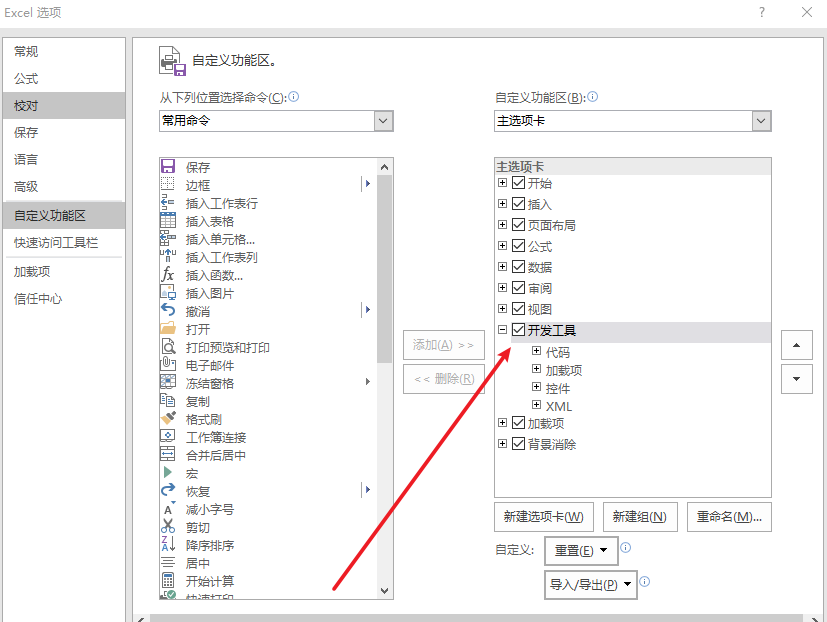This screenshot has height=622, width=827.
Task: Move selected tab down with arrow button
Action: (x=796, y=379)
